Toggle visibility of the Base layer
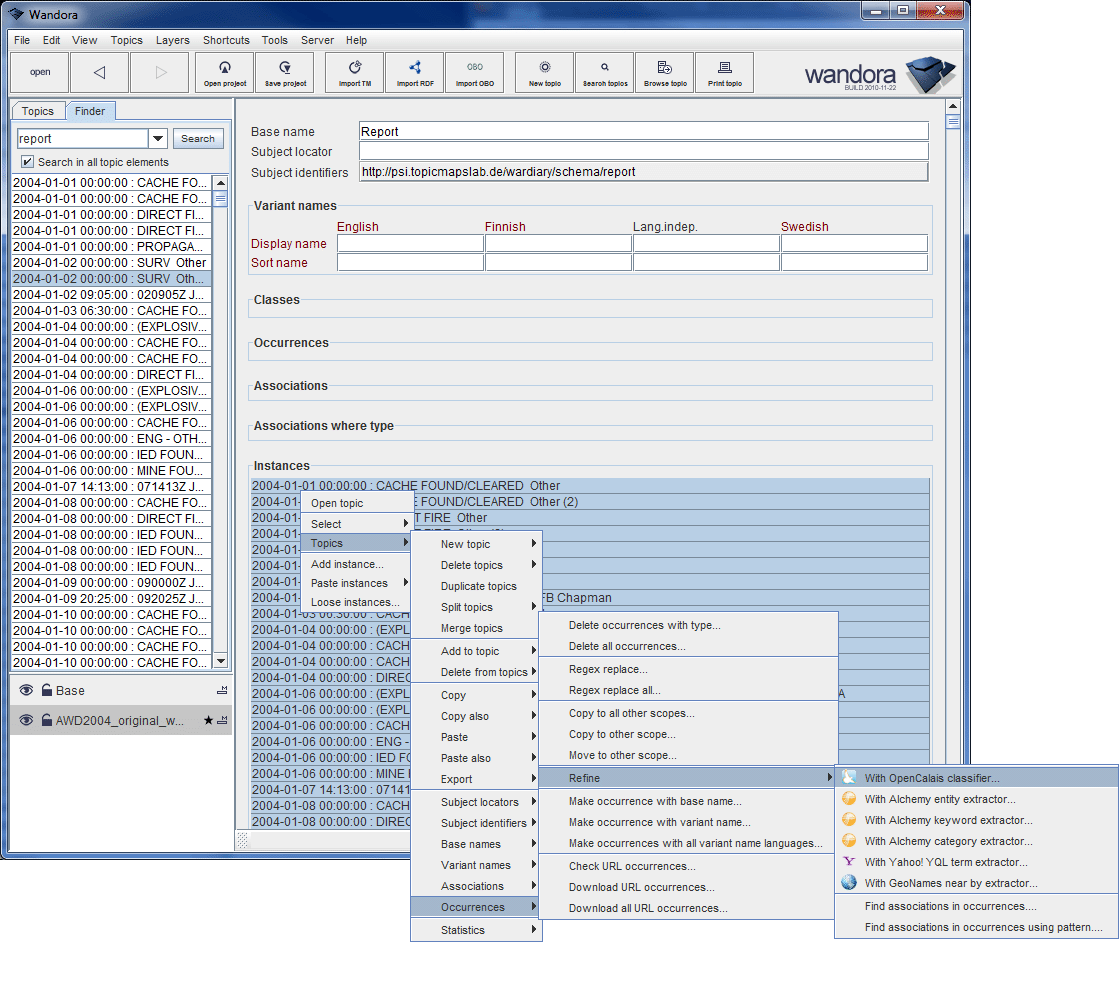 (26, 690)
